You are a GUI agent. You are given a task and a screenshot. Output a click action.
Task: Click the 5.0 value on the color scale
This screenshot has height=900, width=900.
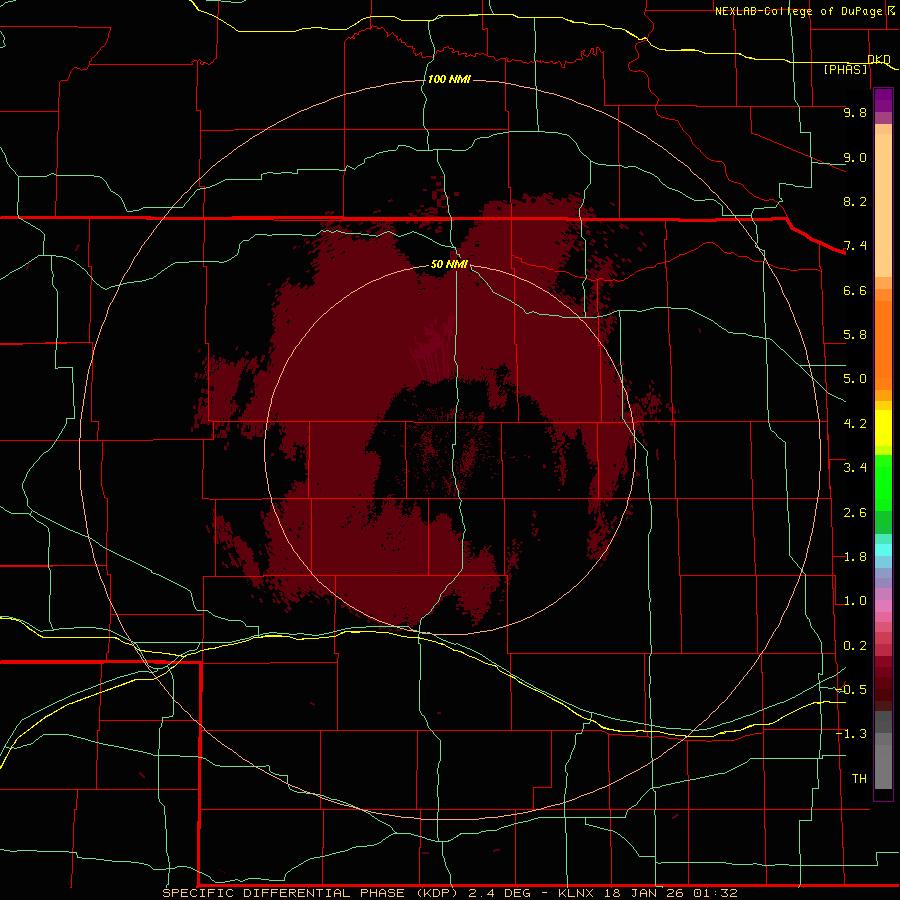(855, 379)
